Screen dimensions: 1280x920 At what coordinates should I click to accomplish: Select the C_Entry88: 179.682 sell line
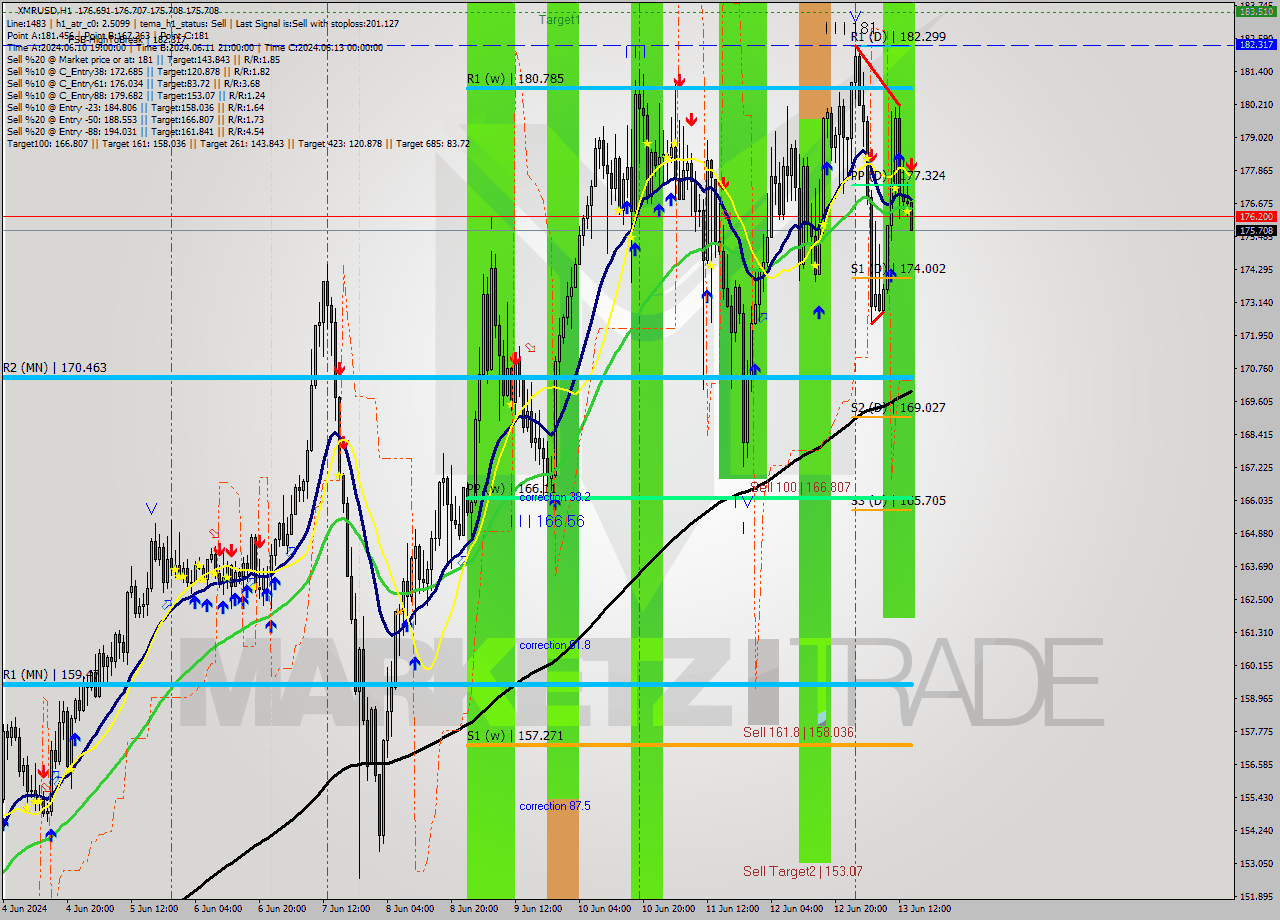pos(135,95)
